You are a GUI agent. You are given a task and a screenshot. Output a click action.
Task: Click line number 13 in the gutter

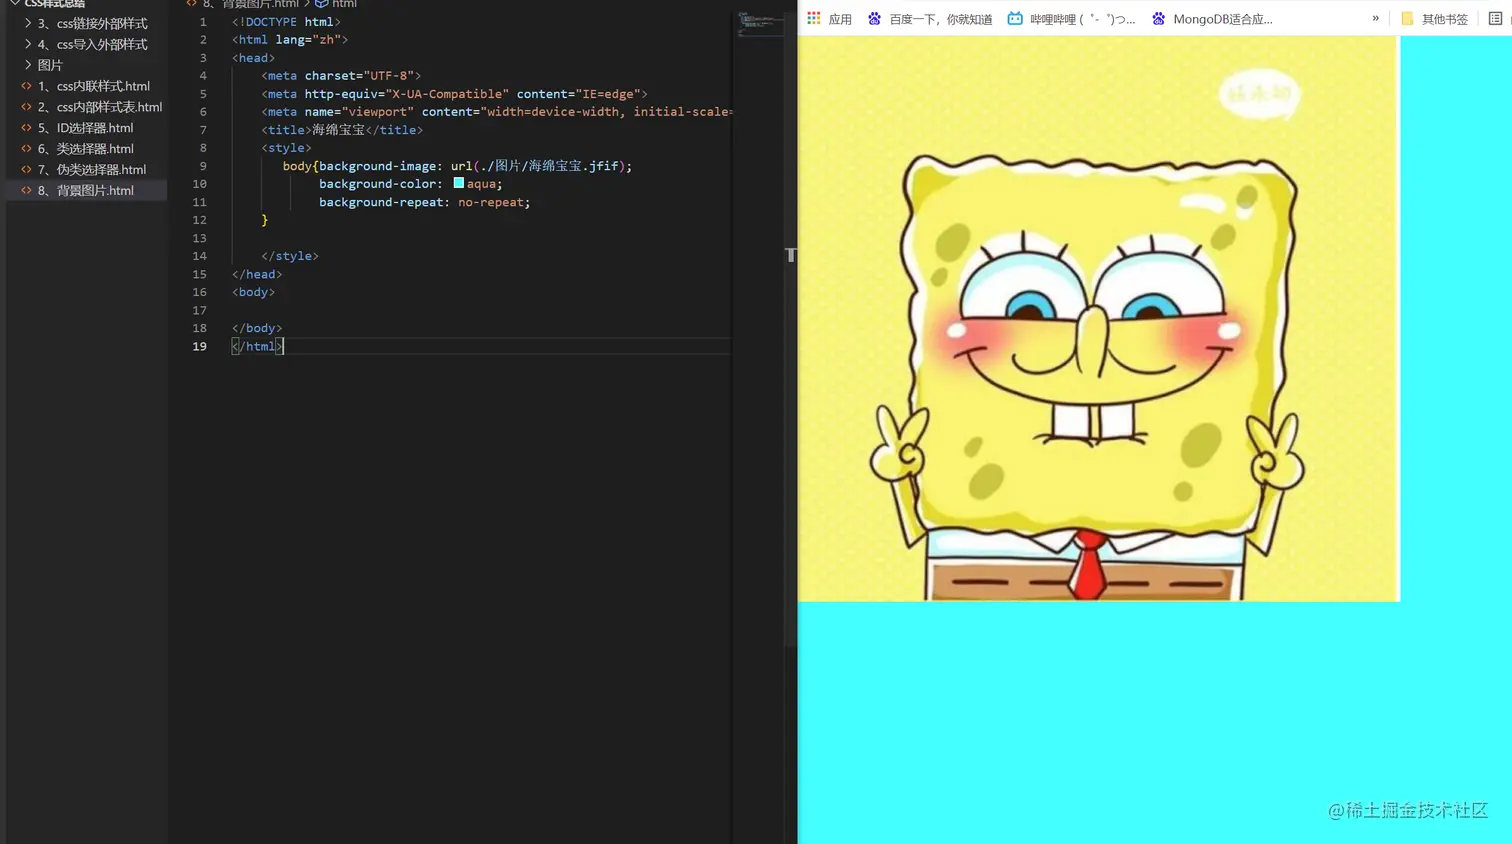[200, 238]
